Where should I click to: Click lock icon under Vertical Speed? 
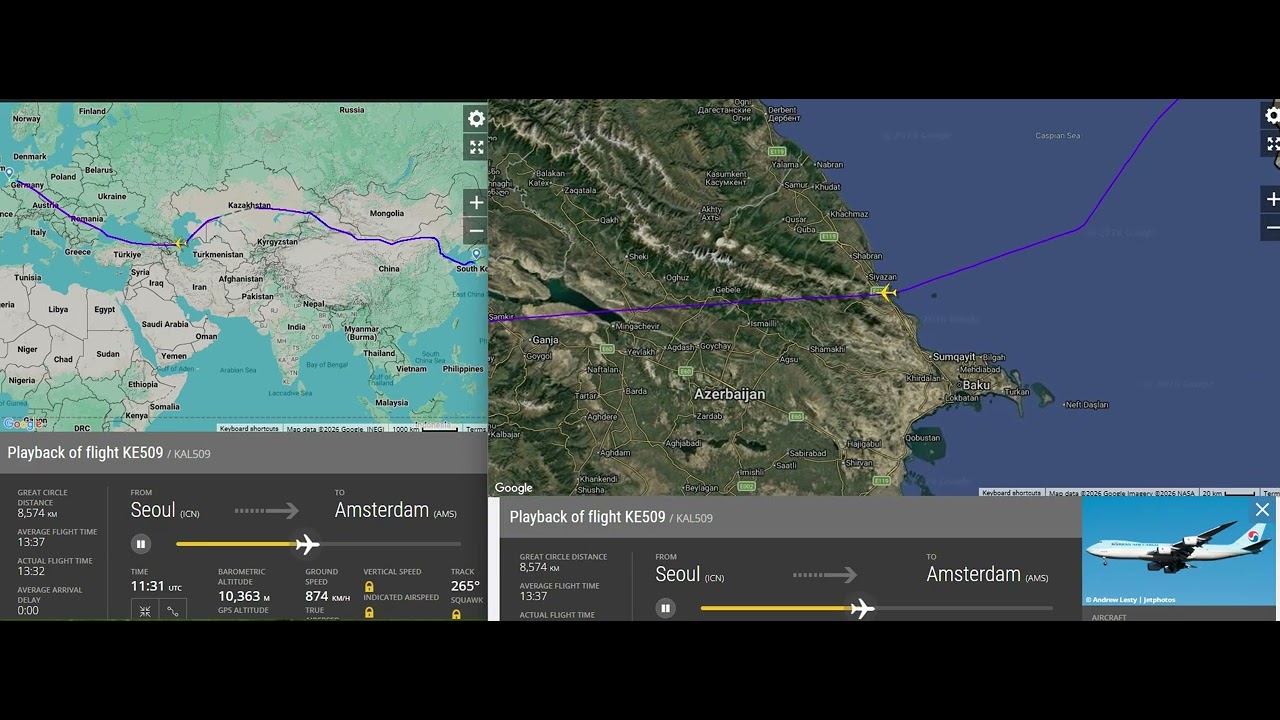pyautogui.click(x=369, y=586)
